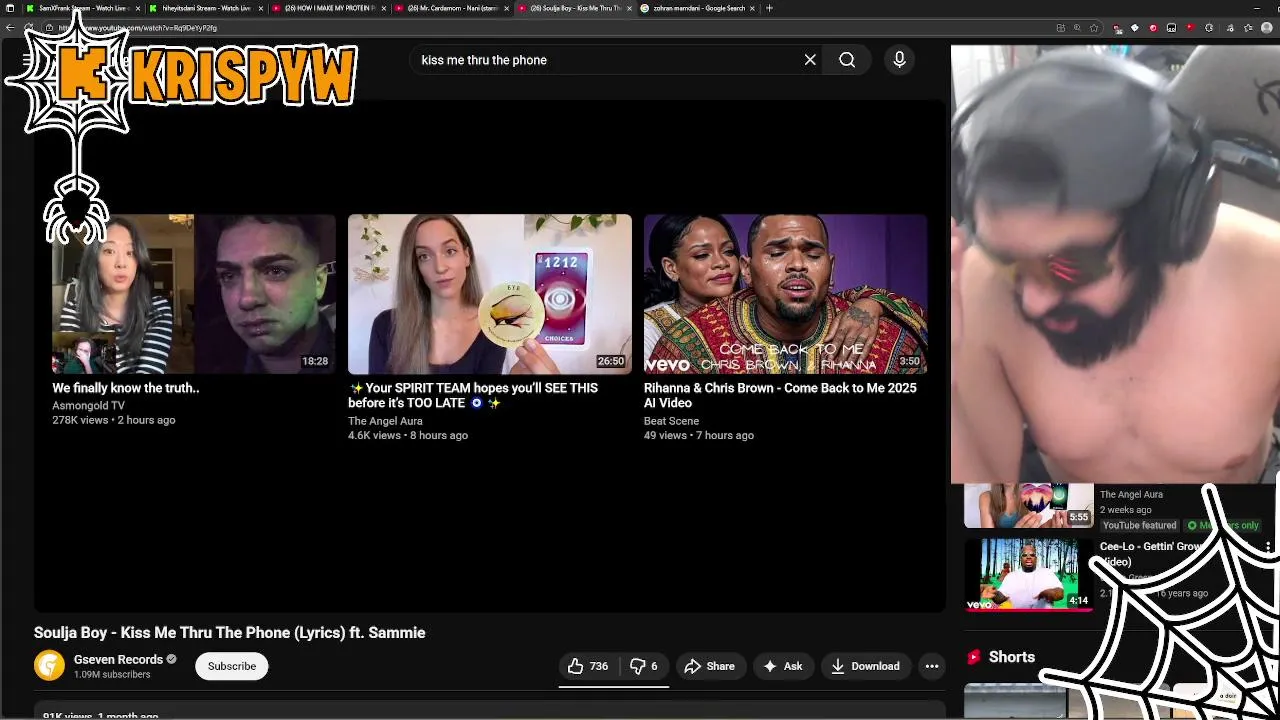The image size is (1280, 720).
Task: Click the Beat Scene channel name
Action: (671, 421)
